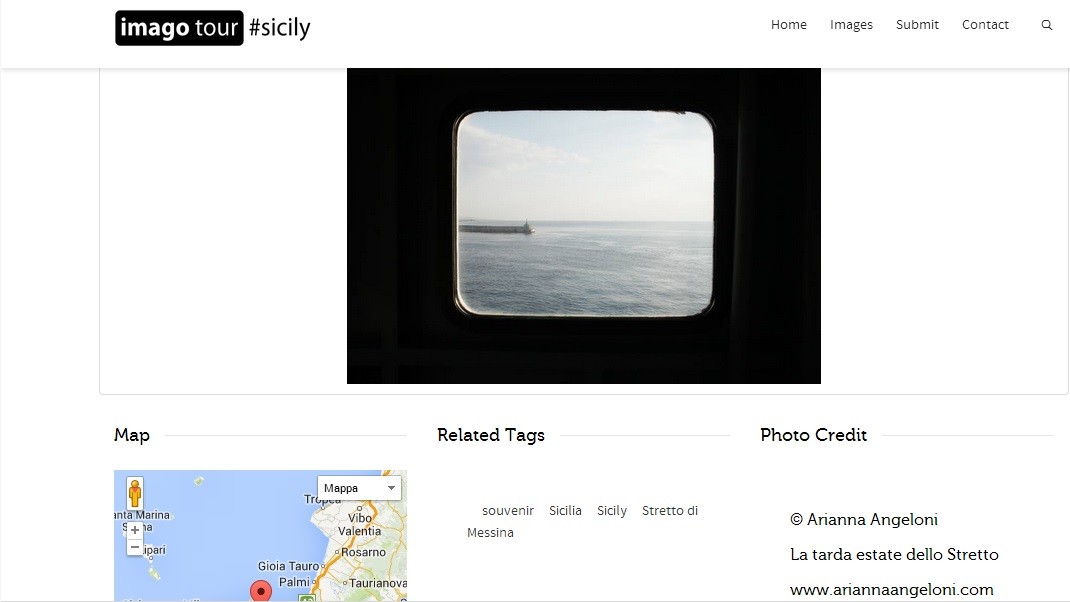Open the Submit page
This screenshot has height=602, width=1070.
coord(917,25)
